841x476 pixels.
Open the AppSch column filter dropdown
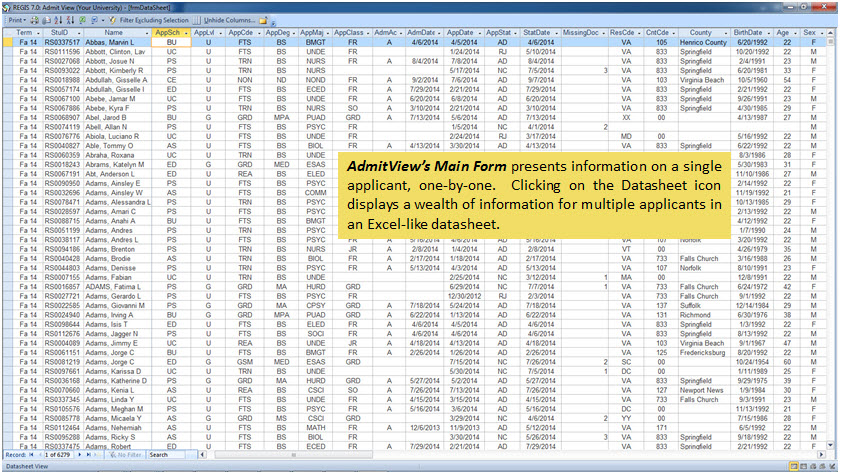coord(186,33)
